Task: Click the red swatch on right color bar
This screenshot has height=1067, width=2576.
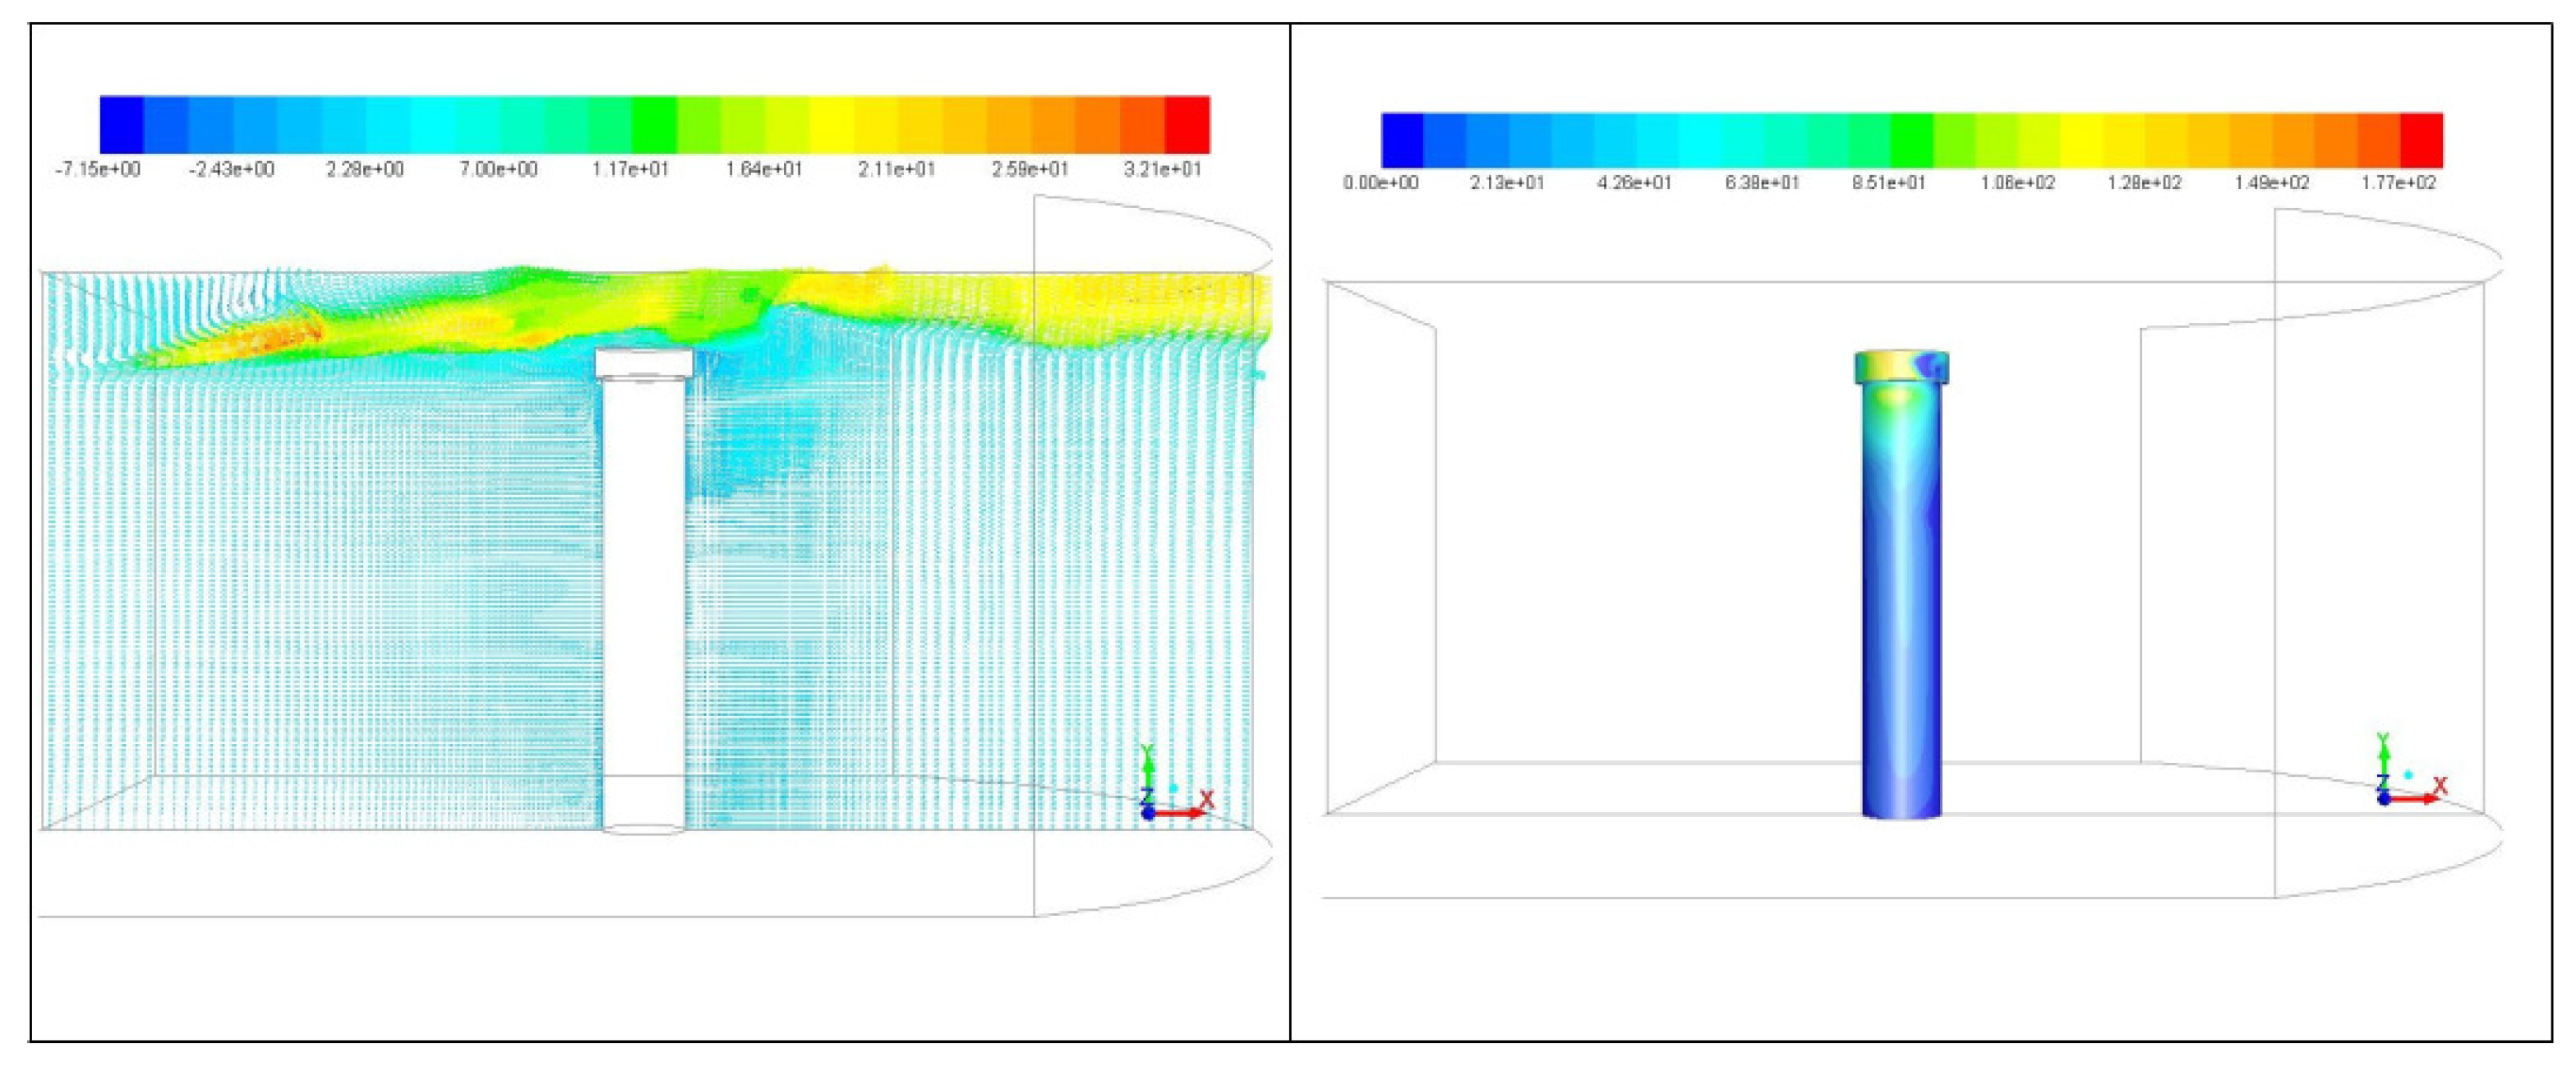Action: pos(2421,140)
